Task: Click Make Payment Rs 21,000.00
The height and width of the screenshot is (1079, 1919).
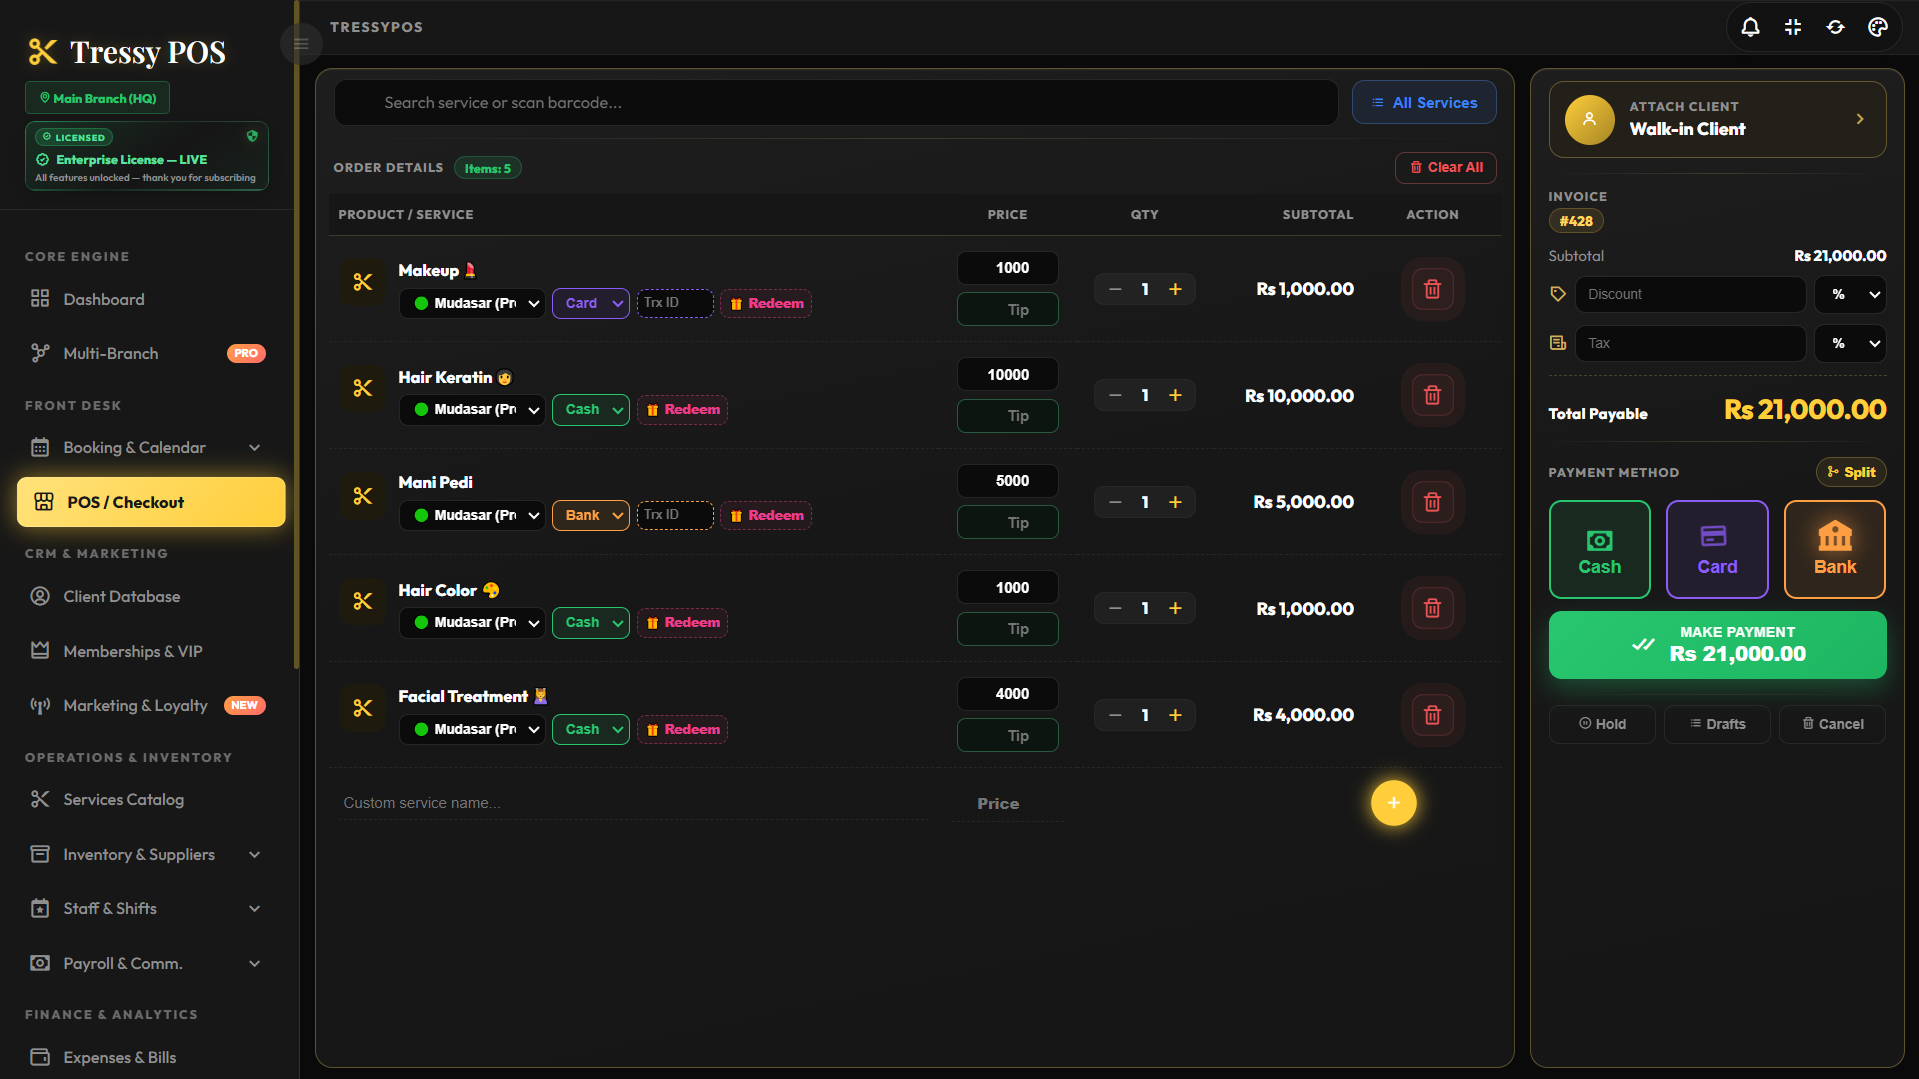Action: click(1717, 645)
